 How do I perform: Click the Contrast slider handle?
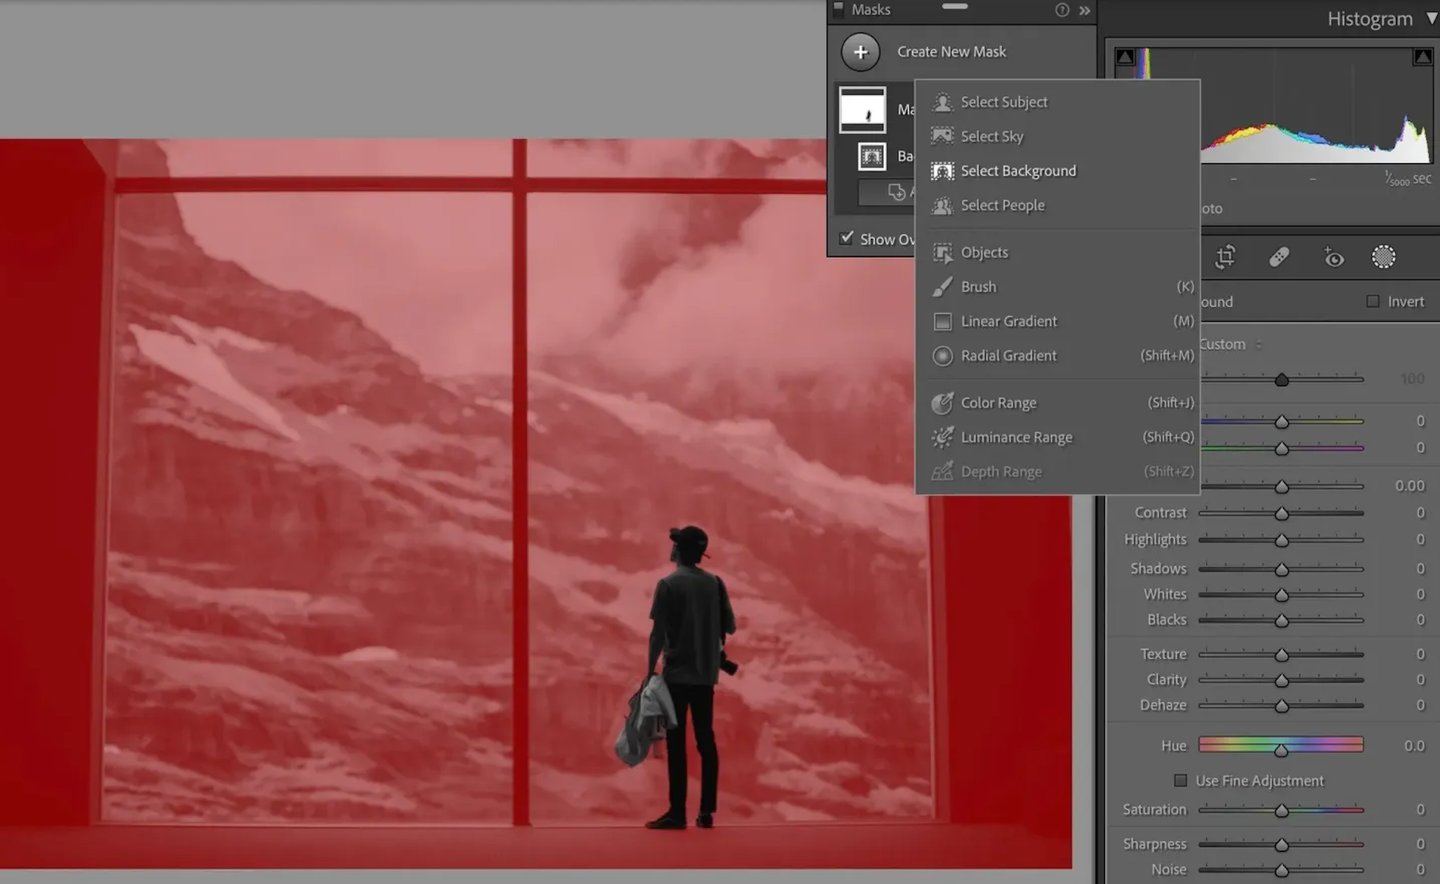1281,514
